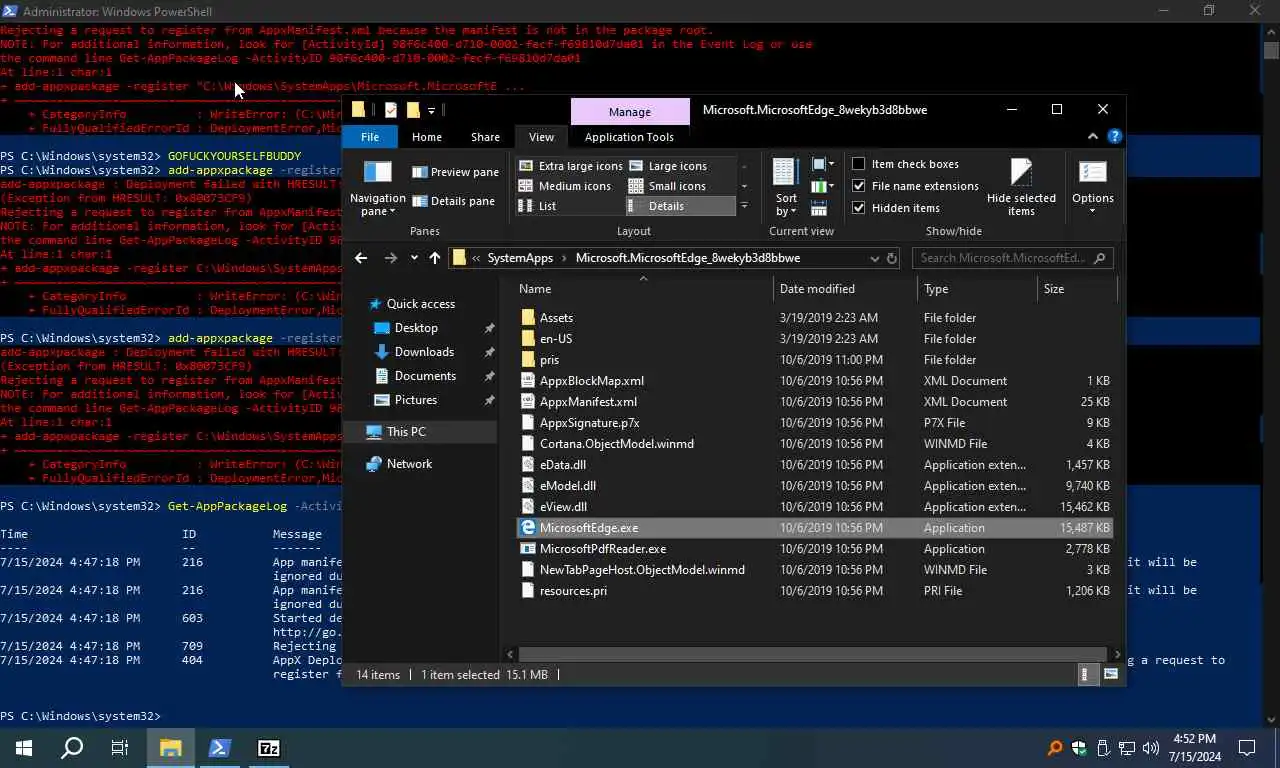Image resolution: width=1280 pixels, height=768 pixels.
Task: Select Details layout
Action: pyautogui.click(x=680, y=206)
